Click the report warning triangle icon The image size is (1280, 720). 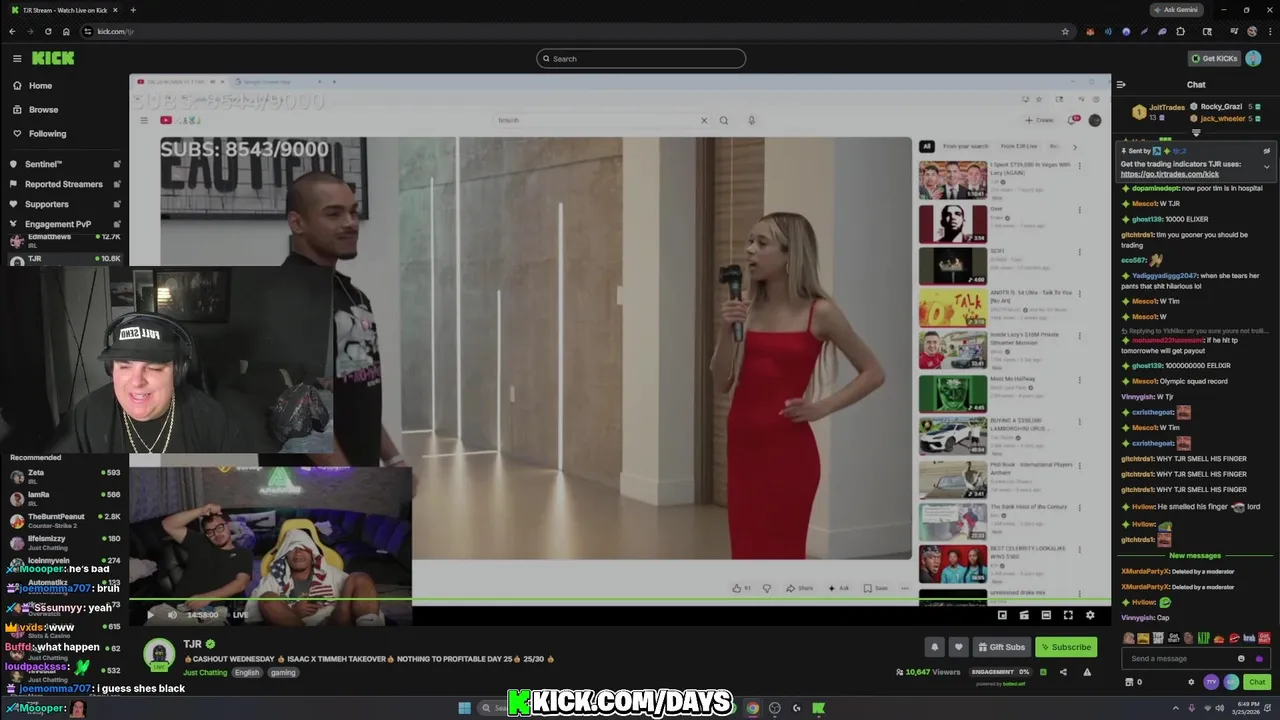click(1087, 672)
